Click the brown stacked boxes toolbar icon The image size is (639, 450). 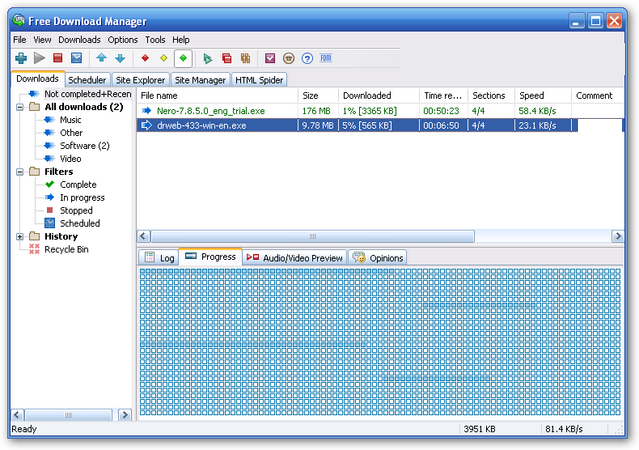(x=245, y=58)
